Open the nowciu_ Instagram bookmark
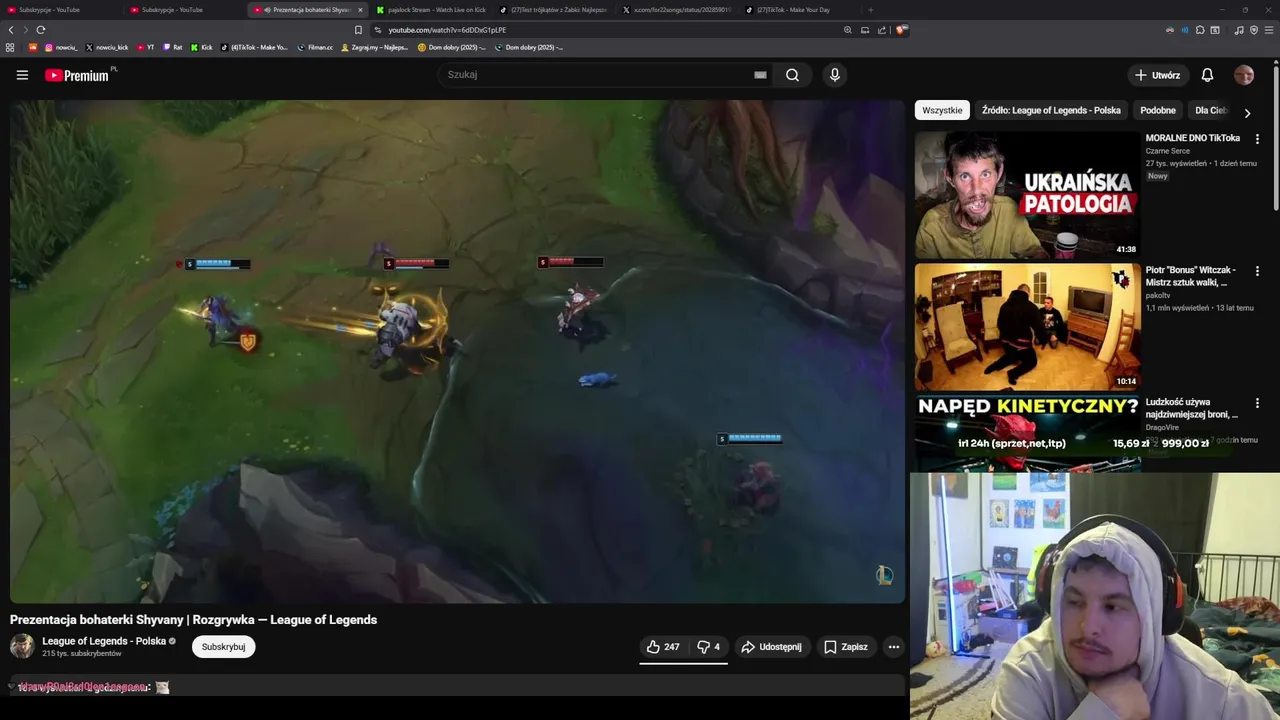1280x720 pixels. [x=60, y=47]
